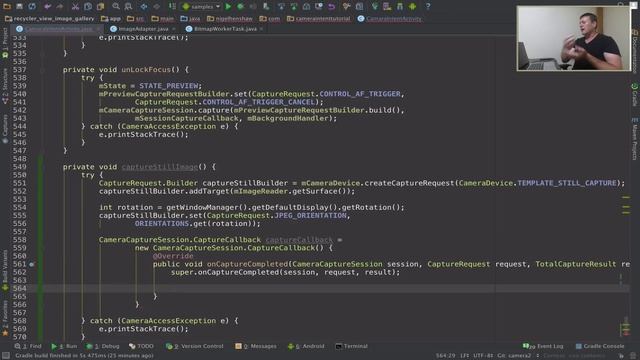Image resolution: width=640 pixels, height=360 pixels.
Task: Open the Structure side panel tab
Action: tap(5, 86)
